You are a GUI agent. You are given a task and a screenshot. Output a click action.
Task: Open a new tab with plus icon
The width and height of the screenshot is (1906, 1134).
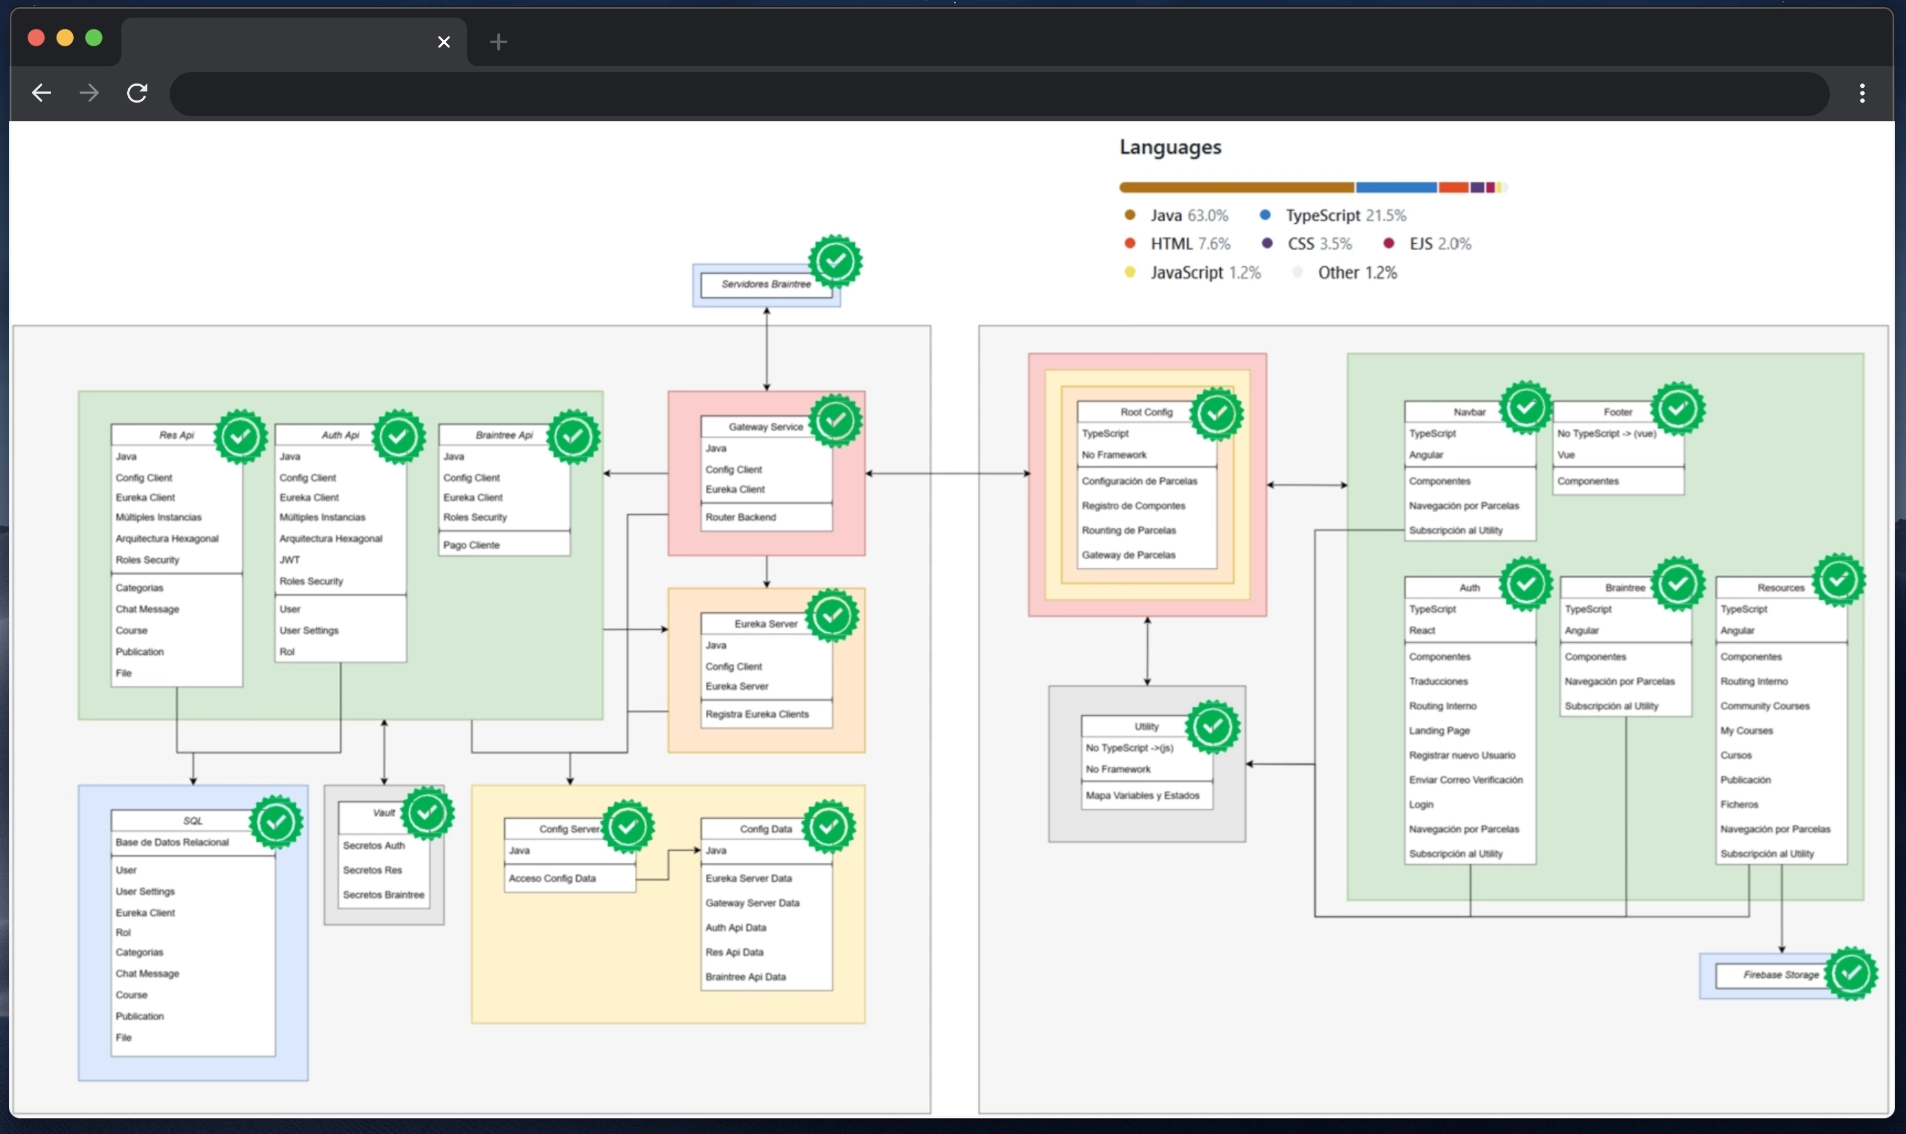[x=498, y=42]
